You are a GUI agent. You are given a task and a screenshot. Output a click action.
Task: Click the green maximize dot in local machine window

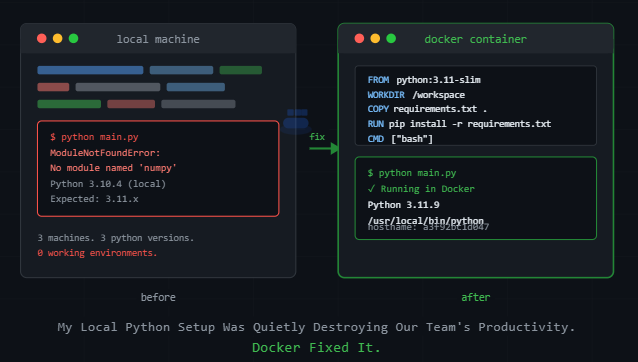[73, 38]
